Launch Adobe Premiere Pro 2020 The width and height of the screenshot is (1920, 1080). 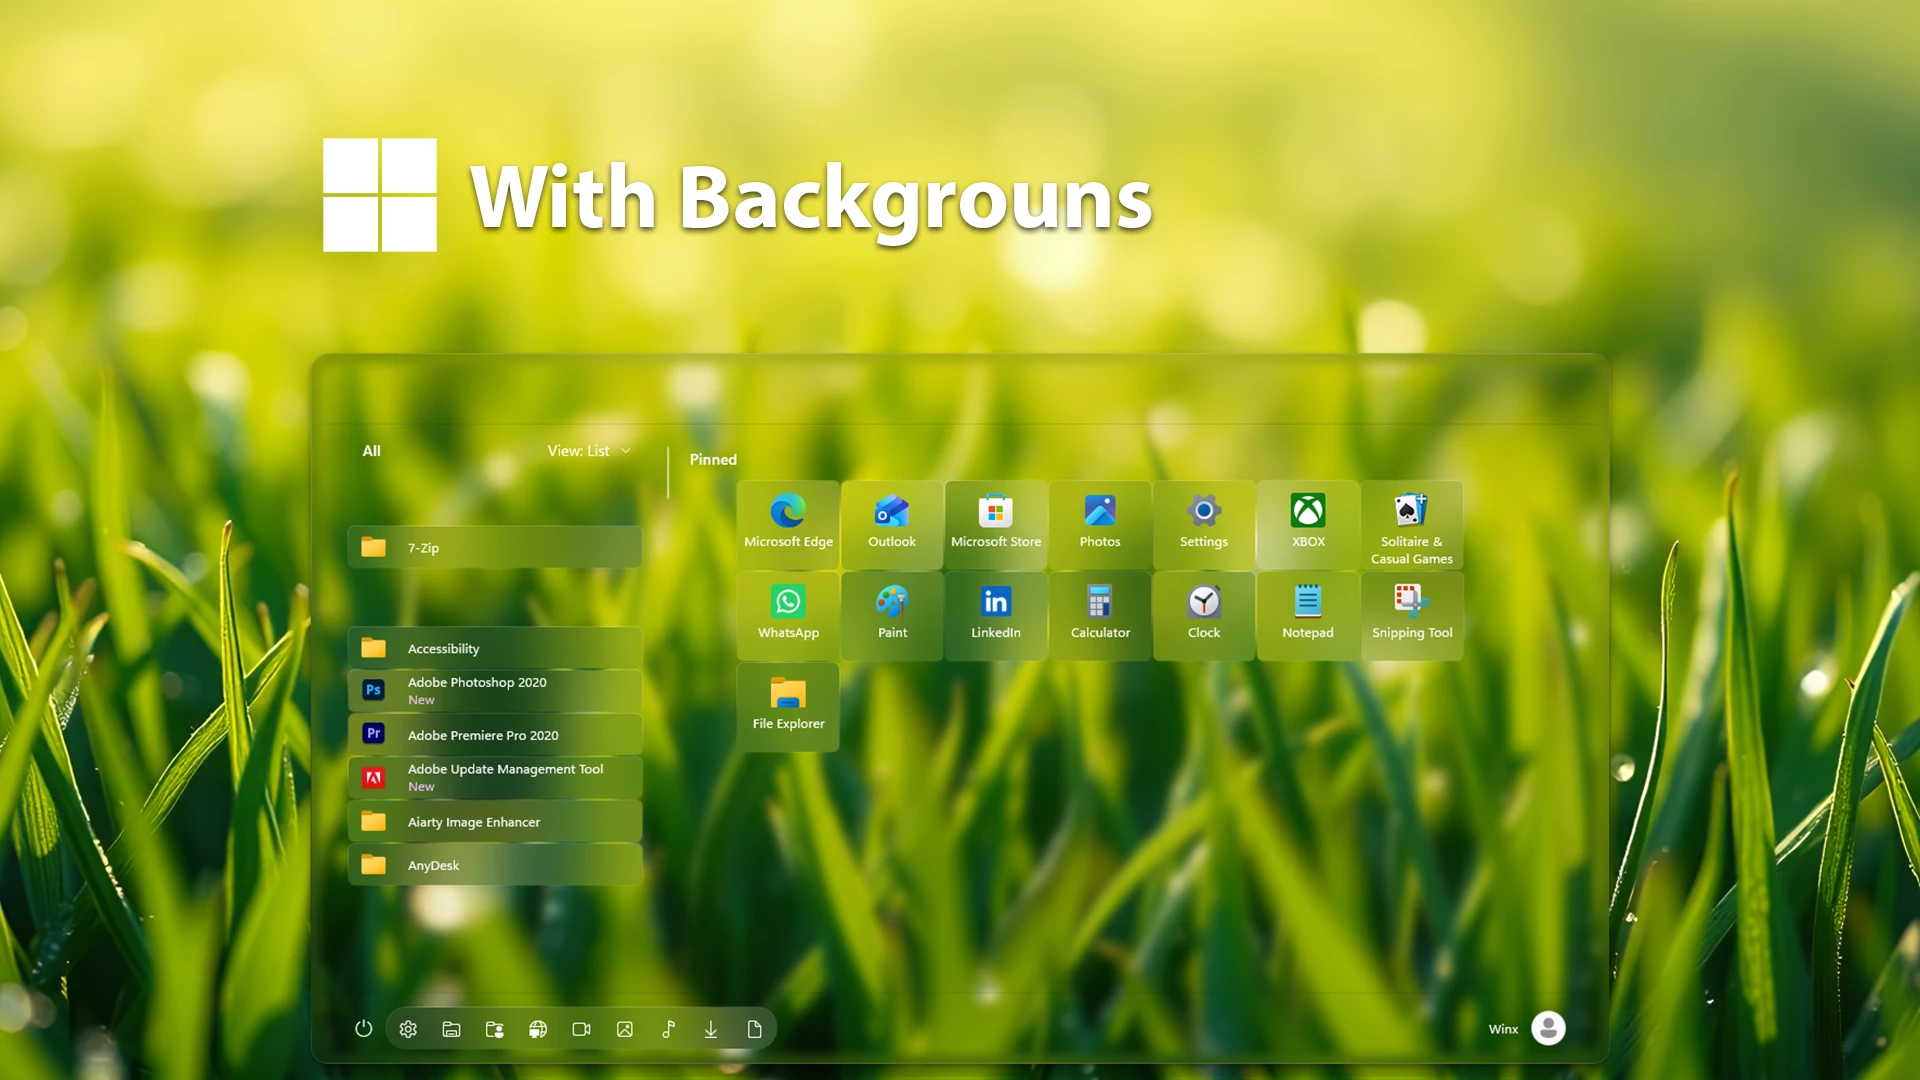pos(495,734)
